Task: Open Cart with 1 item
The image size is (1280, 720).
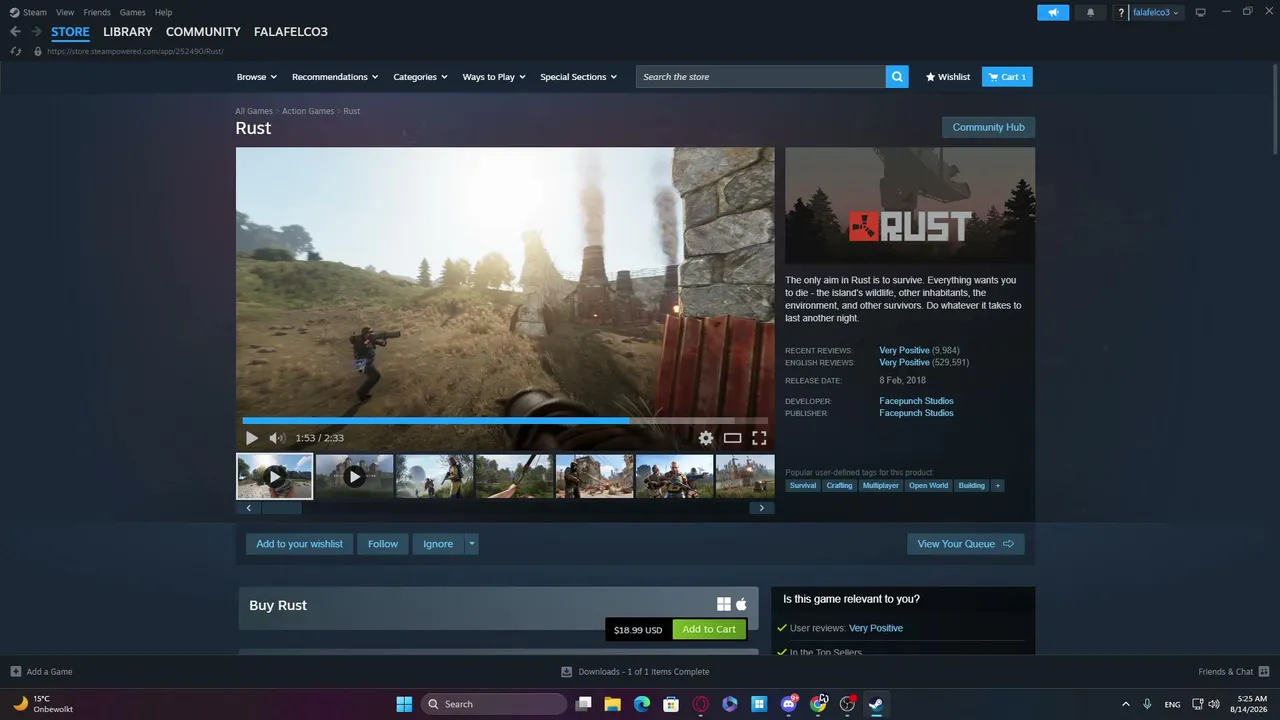Action: click(1007, 77)
